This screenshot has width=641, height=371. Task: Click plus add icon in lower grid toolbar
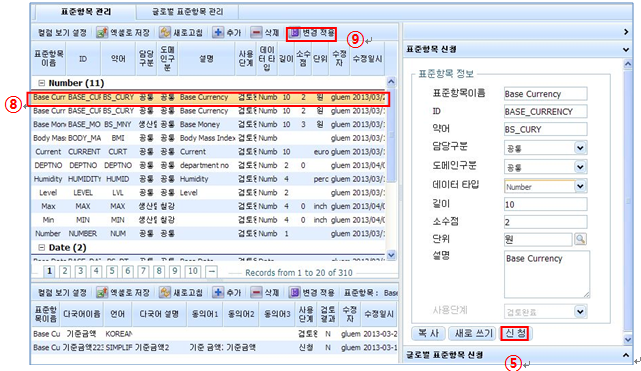coord(218,293)
